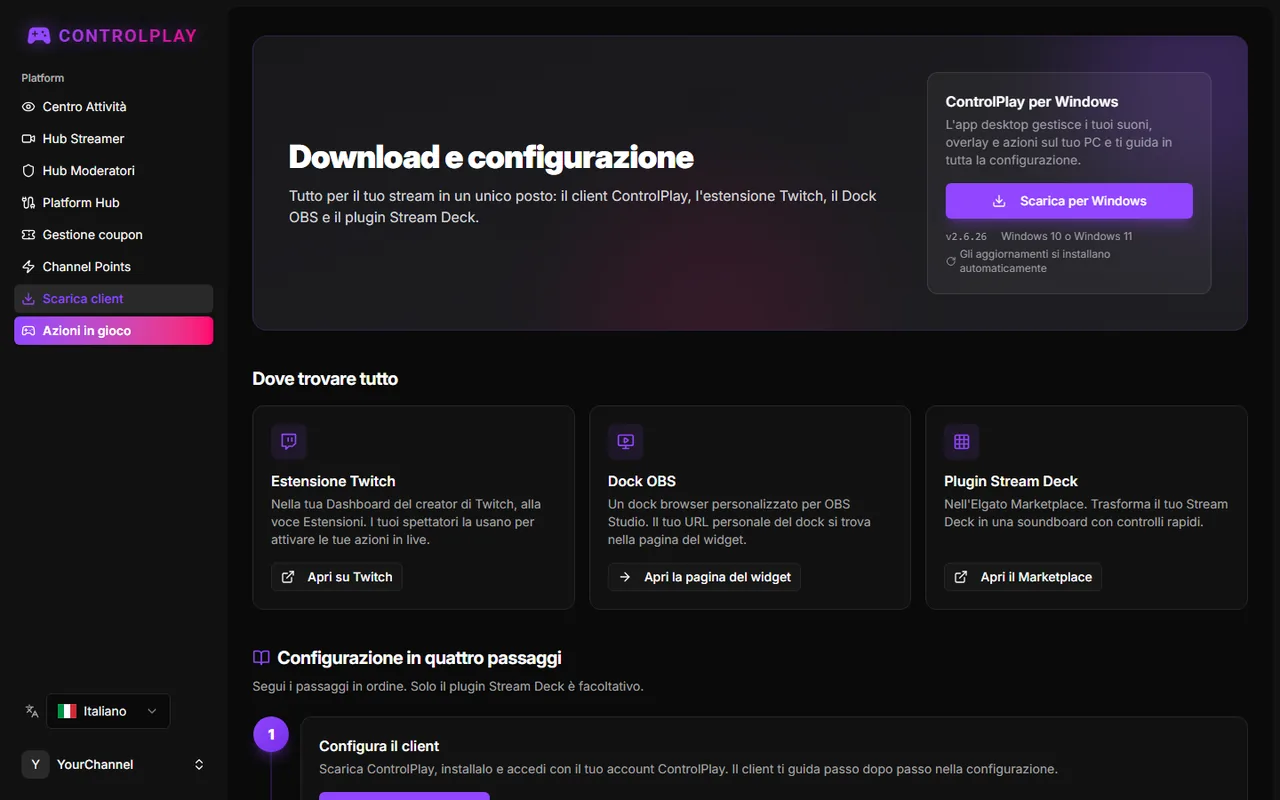Click the Windows 10 o Windows 11 text
The height and width of the screenshot is (800, 1280).
click(x=1067, y=237)
